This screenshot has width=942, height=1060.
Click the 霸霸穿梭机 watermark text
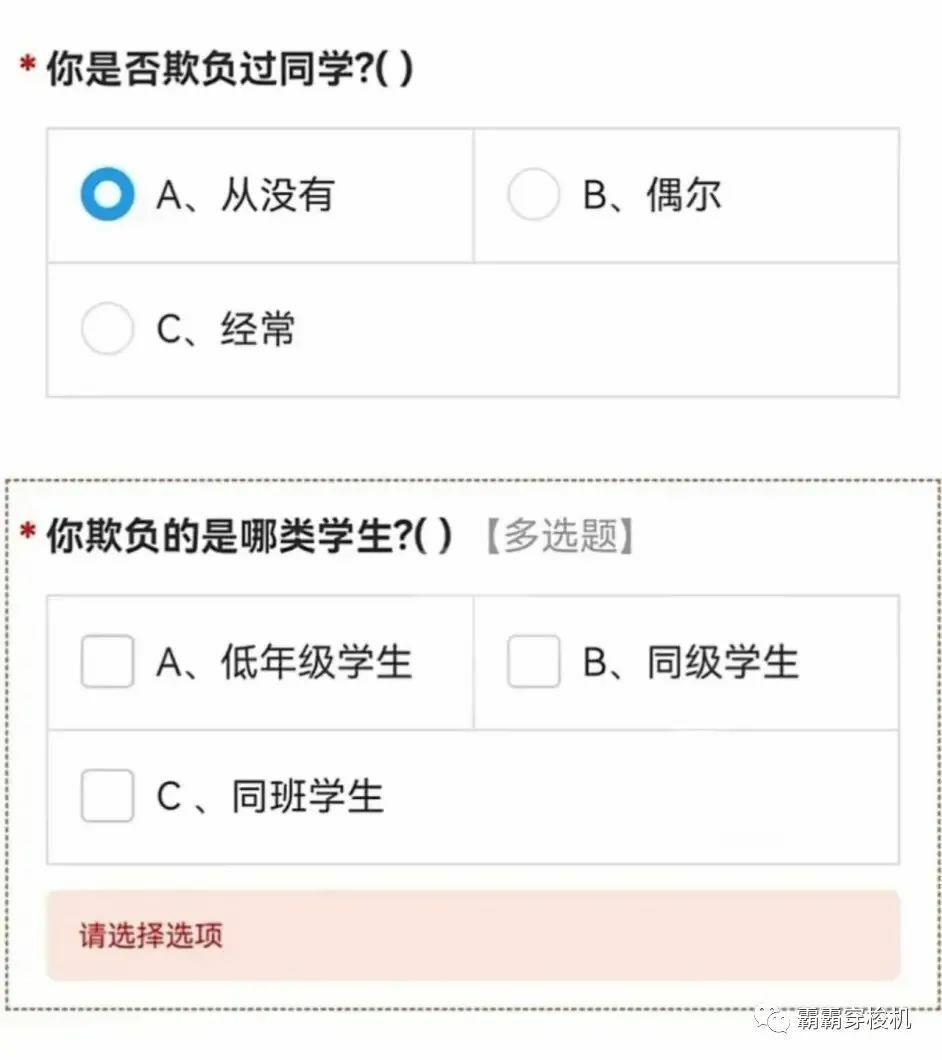[853, 1018]
